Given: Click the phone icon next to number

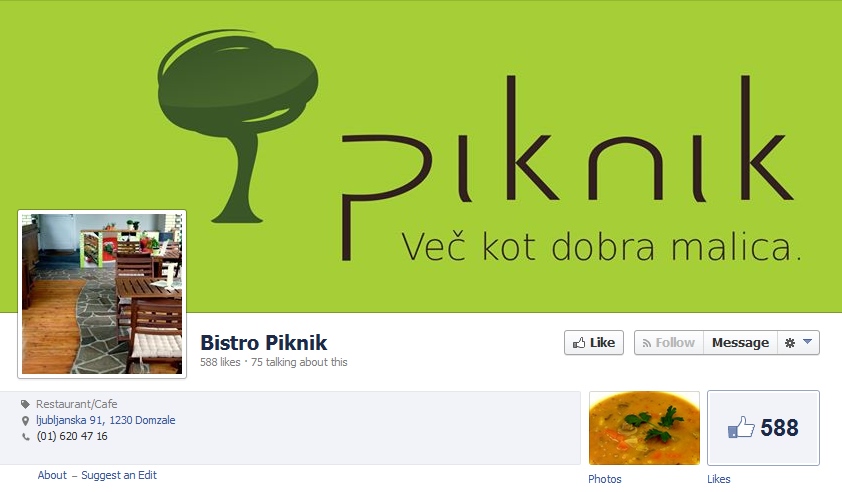Looking at the screenshot, I should tap(25, 437).
